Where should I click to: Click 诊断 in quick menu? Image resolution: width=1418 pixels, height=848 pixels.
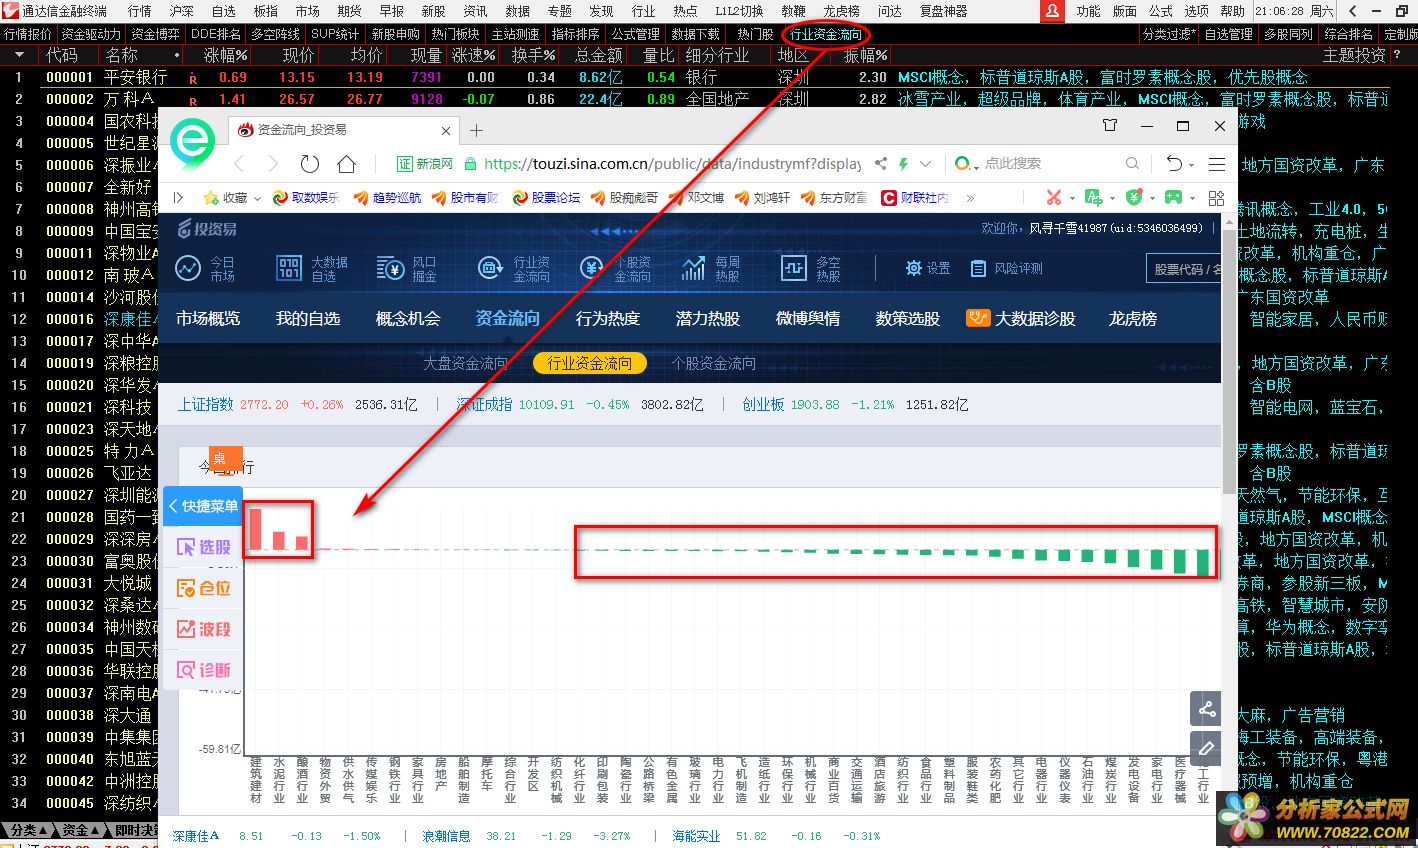204,670
